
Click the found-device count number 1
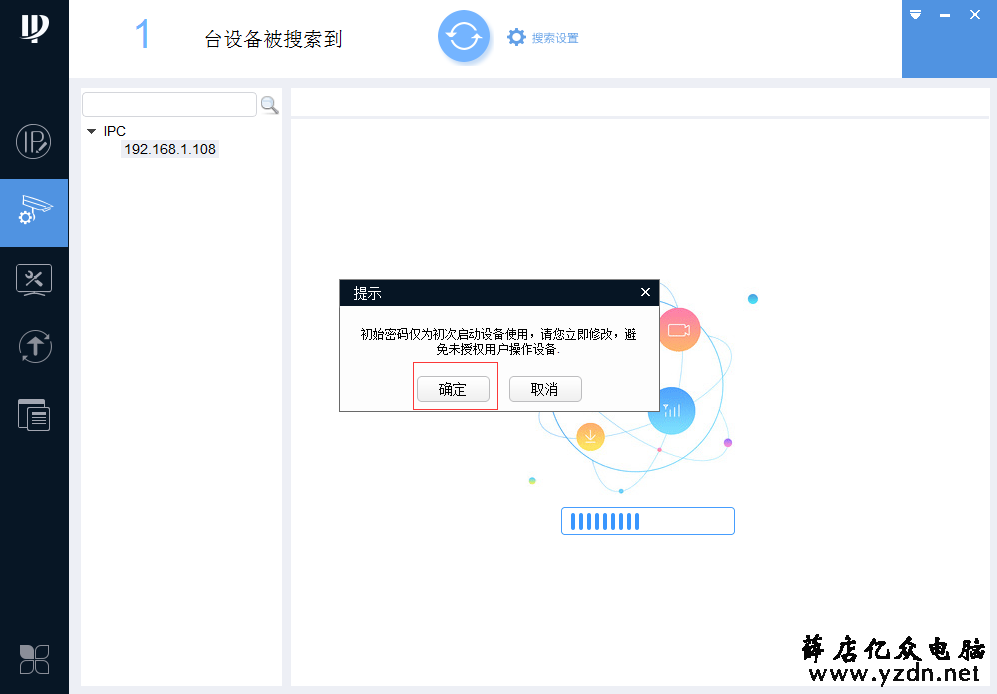pos(143,34)
